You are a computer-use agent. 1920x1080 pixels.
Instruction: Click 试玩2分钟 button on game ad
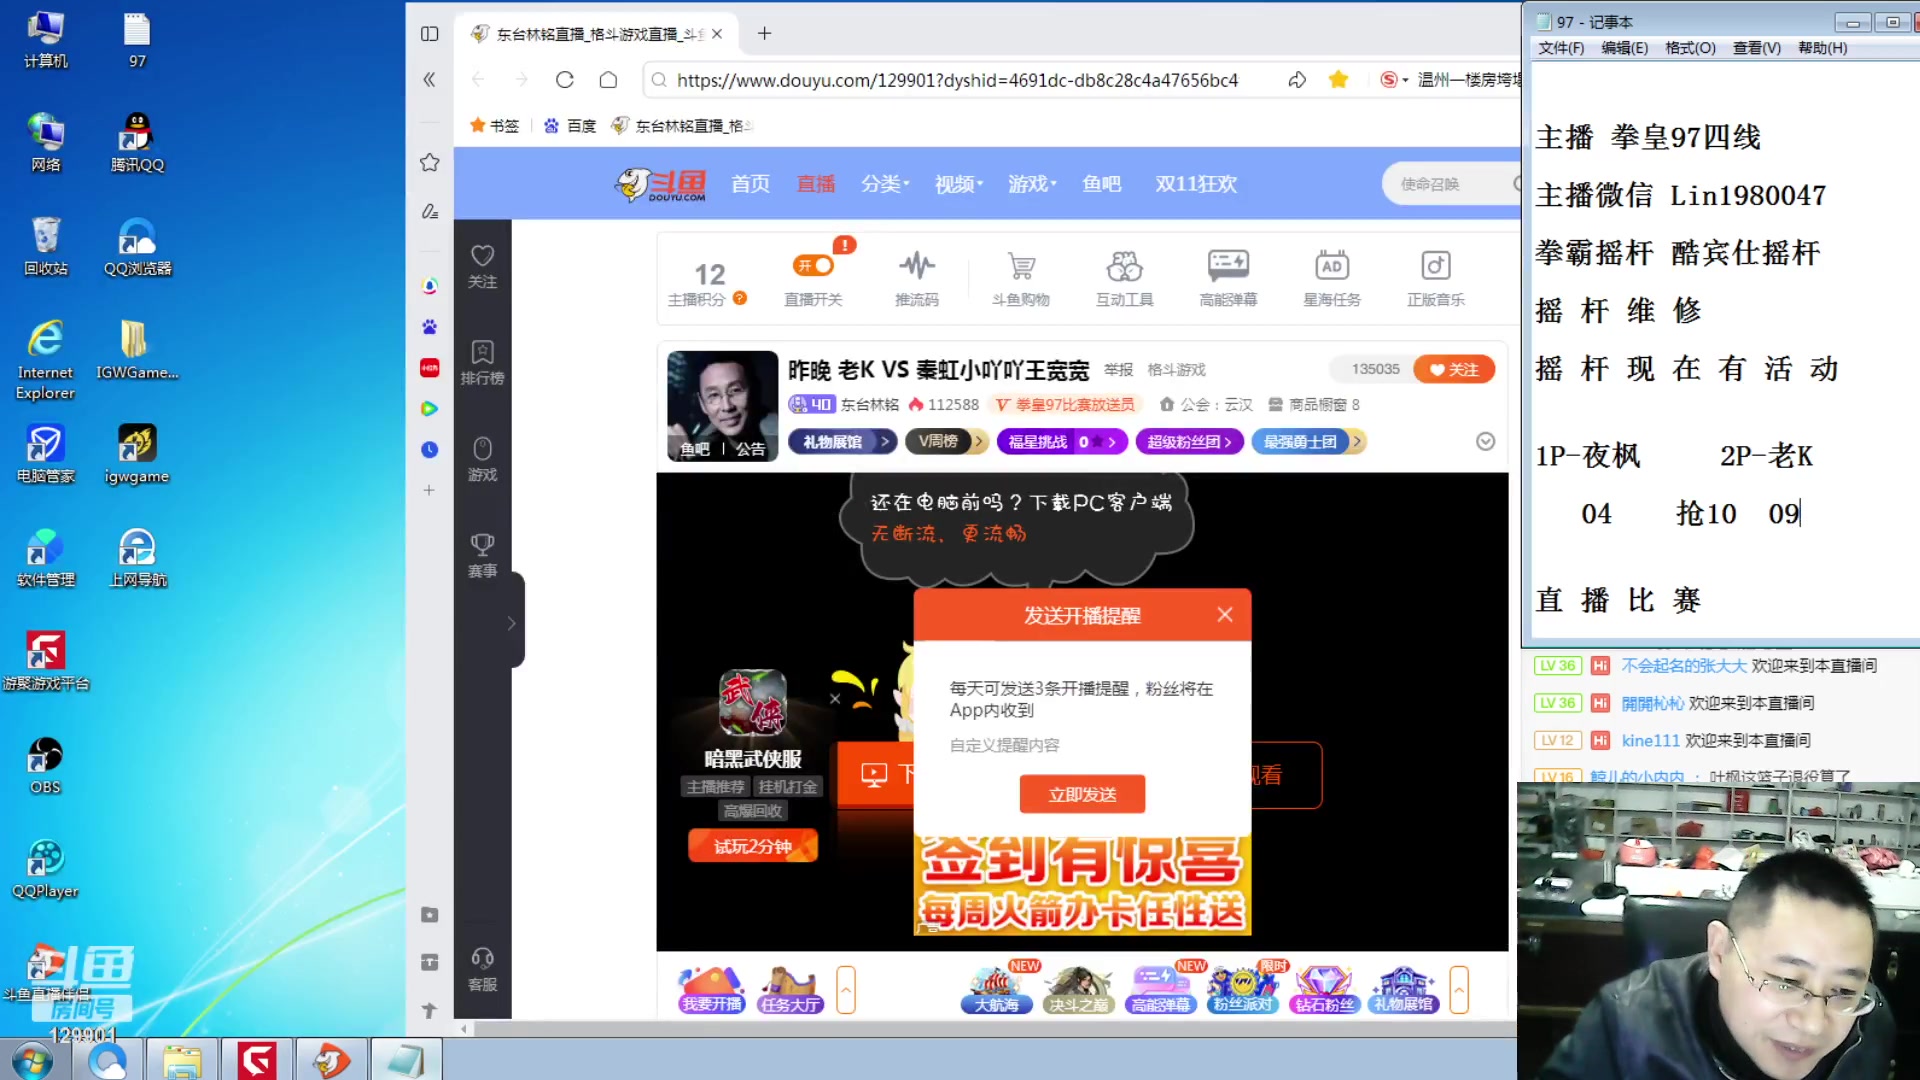753,846
